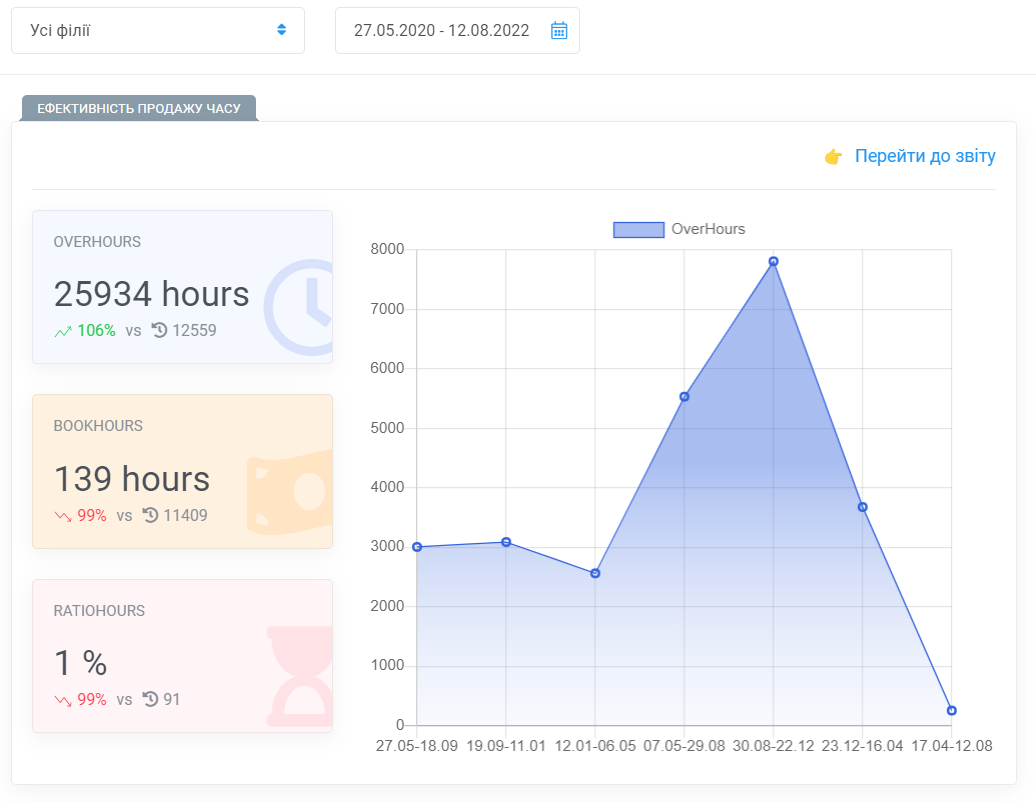Screen dimensions: 1036x803
Task: Open the 'Усі філії' branch dropdown
Action: click(150, 30)
